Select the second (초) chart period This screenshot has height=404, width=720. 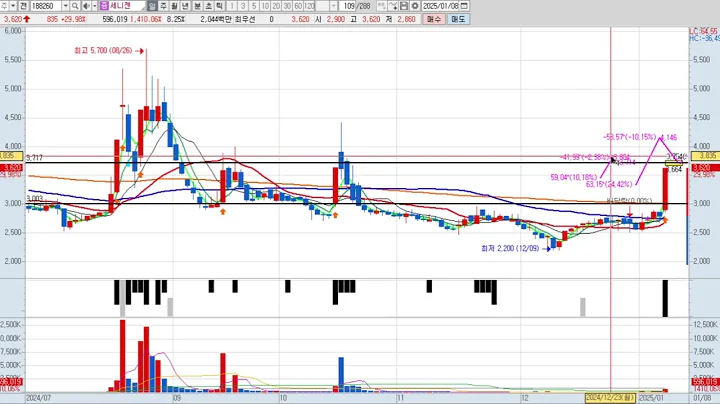point(208,6)
